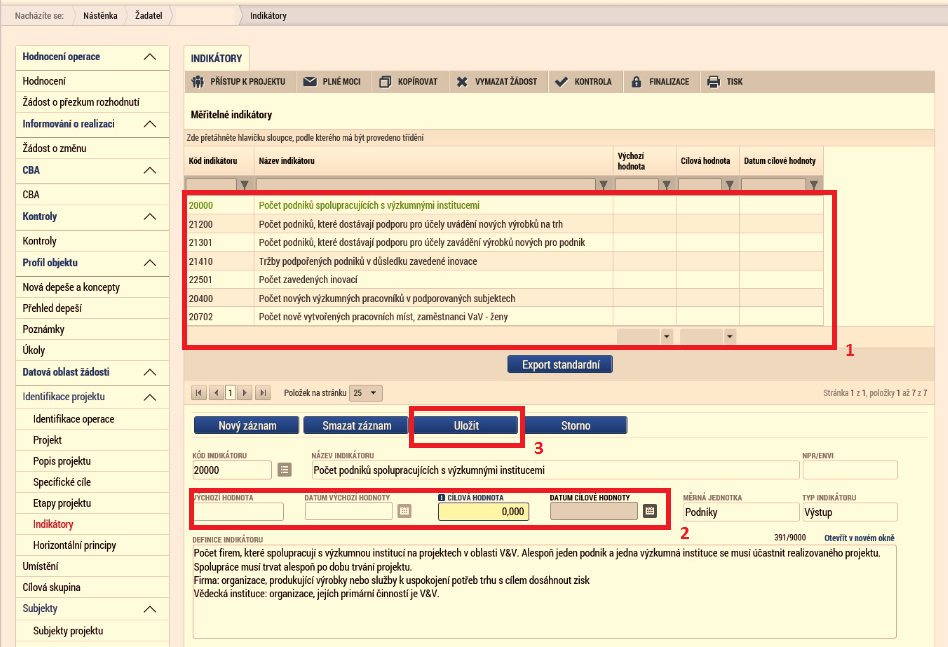Image resolution: width=948 pixels, height=647 pixels.
Task: Select row 21410 Tržby podpořených podniků
Action: 504,261
